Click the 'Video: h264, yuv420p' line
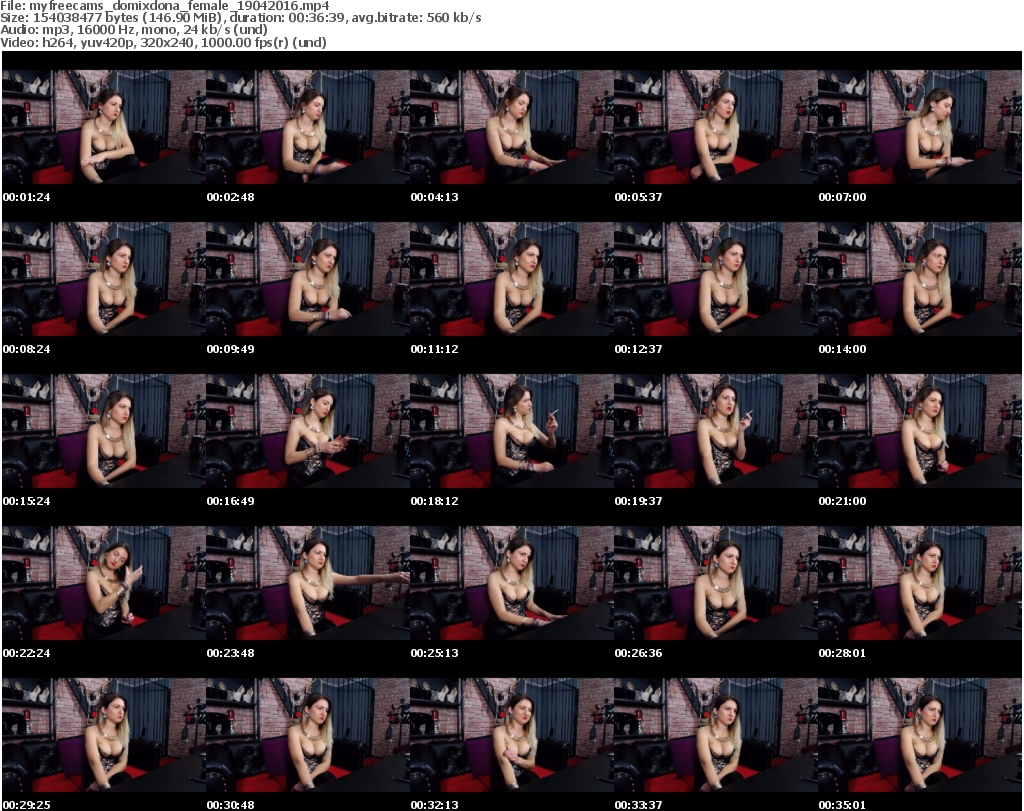 click(163, 42)
